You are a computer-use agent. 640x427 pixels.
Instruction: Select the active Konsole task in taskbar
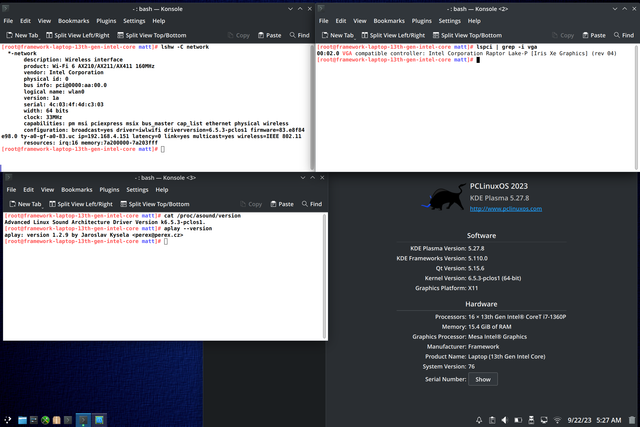click(x=83, y=420)
